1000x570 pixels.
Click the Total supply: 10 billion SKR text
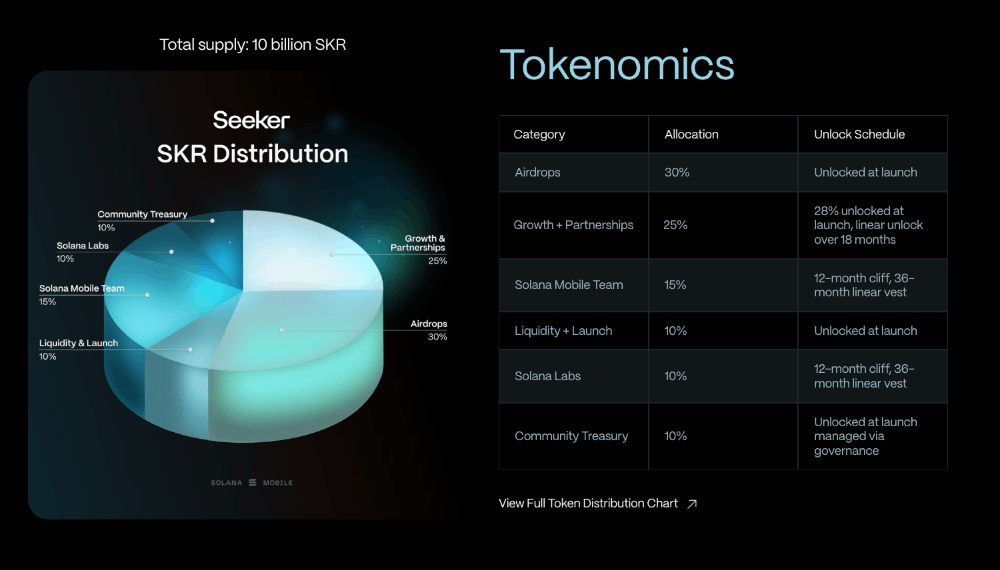click(x=253, y=45)
